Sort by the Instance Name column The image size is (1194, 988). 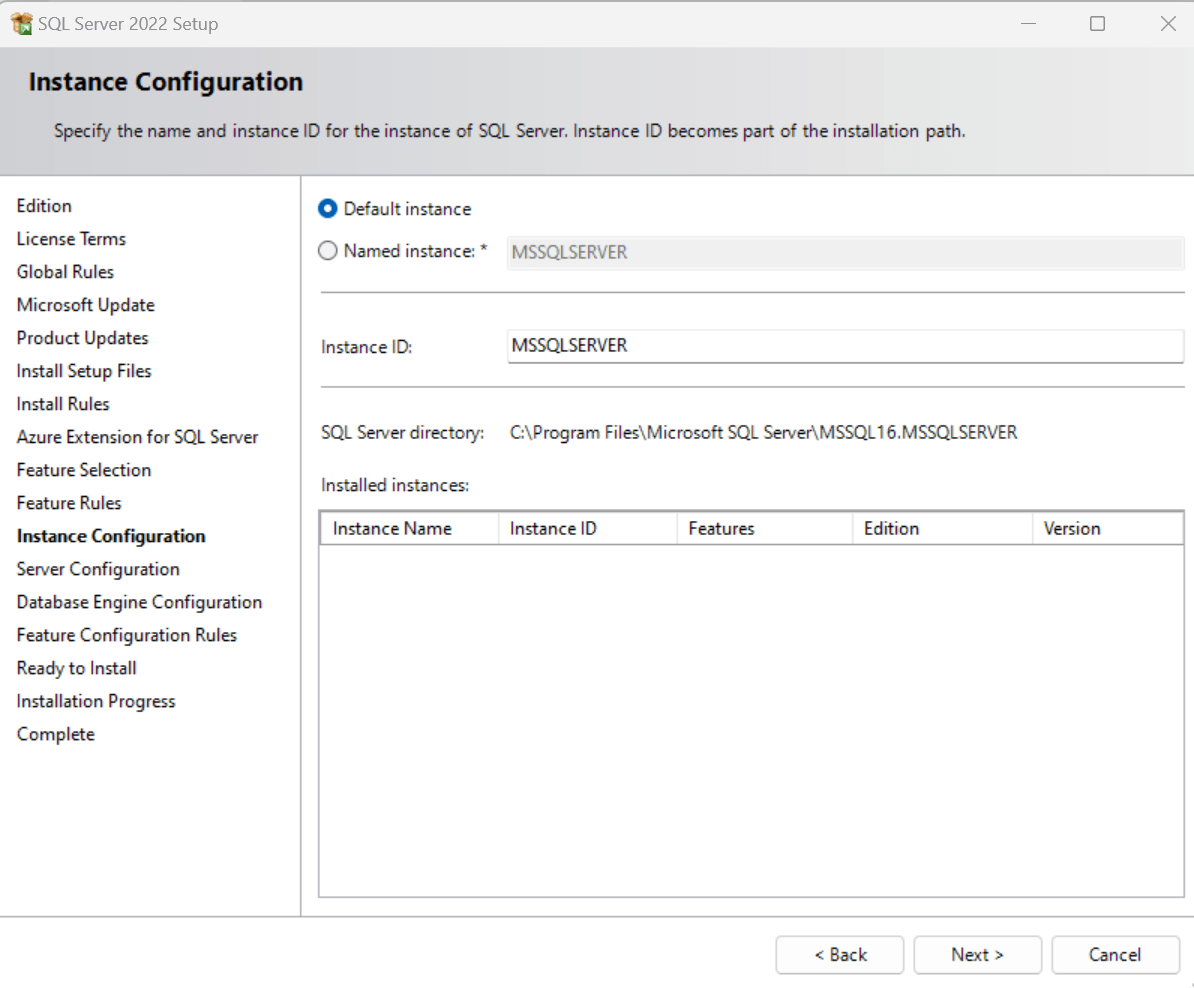point(409,529)
